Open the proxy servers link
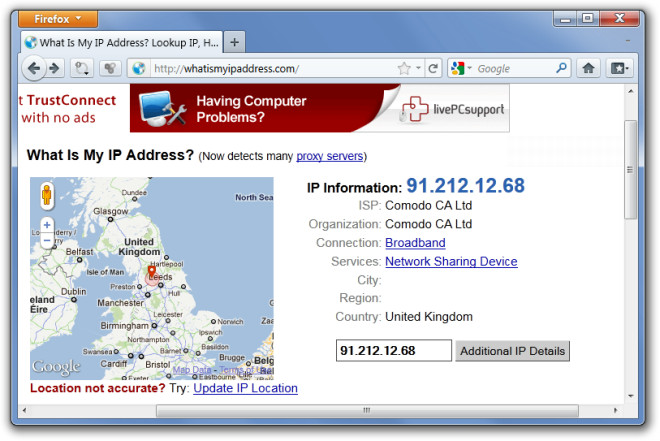Image resolution: width=660 pixels, height=441 pixels. point(330,156)
